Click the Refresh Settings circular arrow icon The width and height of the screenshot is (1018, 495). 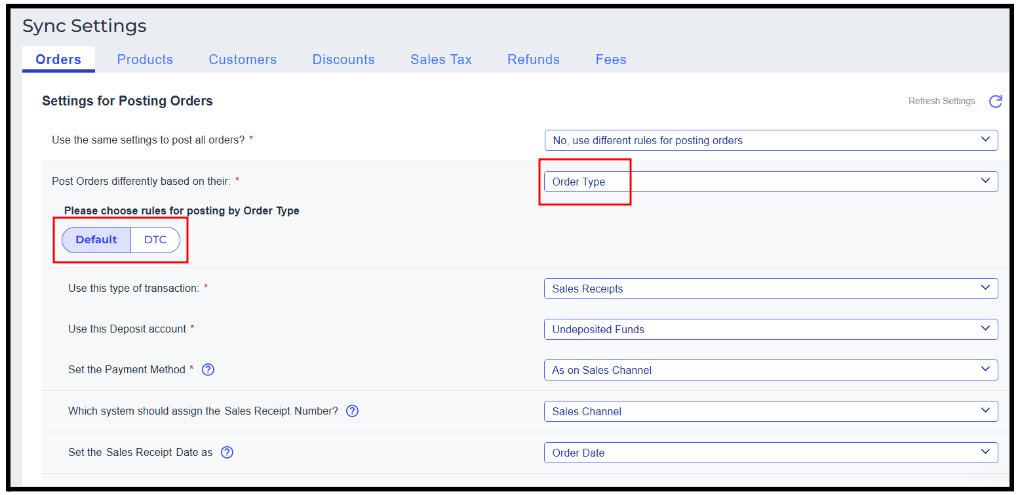pyautogui.click(x=995, y=101)
